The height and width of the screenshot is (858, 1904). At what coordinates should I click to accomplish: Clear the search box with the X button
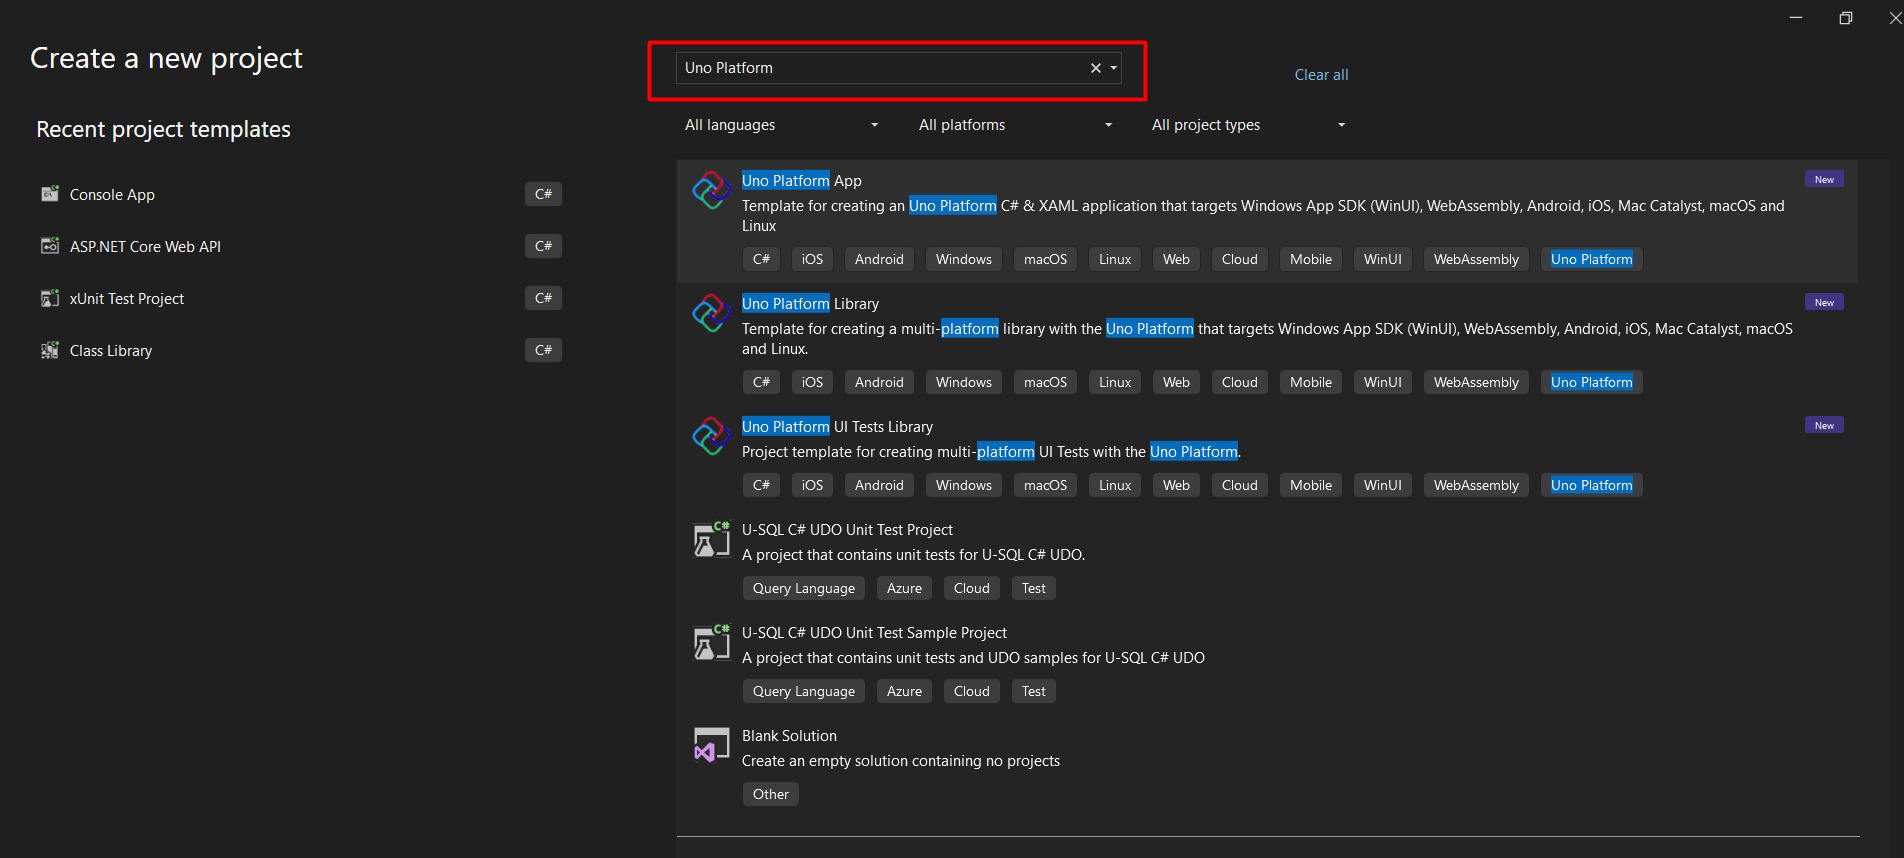(1095, 68)
